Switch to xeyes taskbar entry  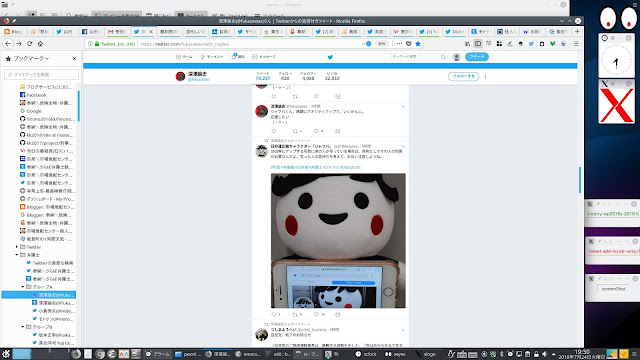click(x=396, y=354)
